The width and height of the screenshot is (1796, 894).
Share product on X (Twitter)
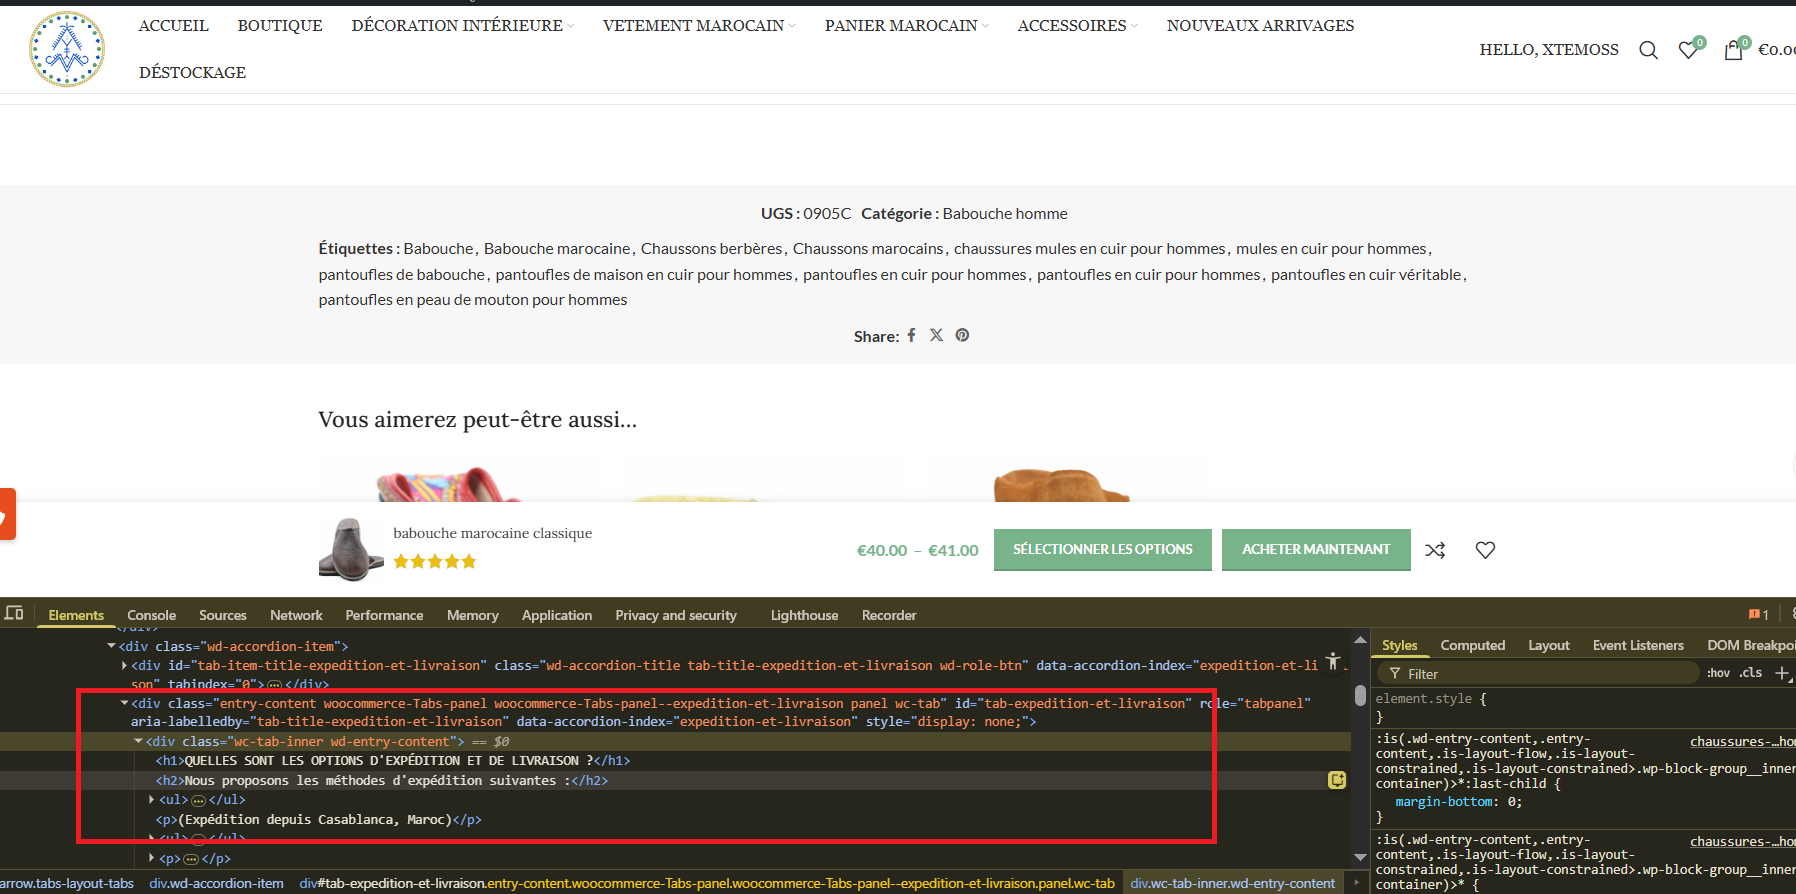[936, 335]
